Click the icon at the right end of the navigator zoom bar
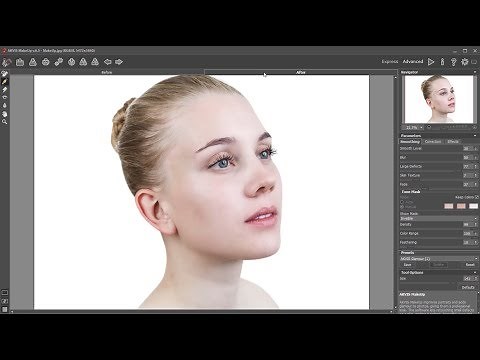480x360 pixels. coord(474,127)
